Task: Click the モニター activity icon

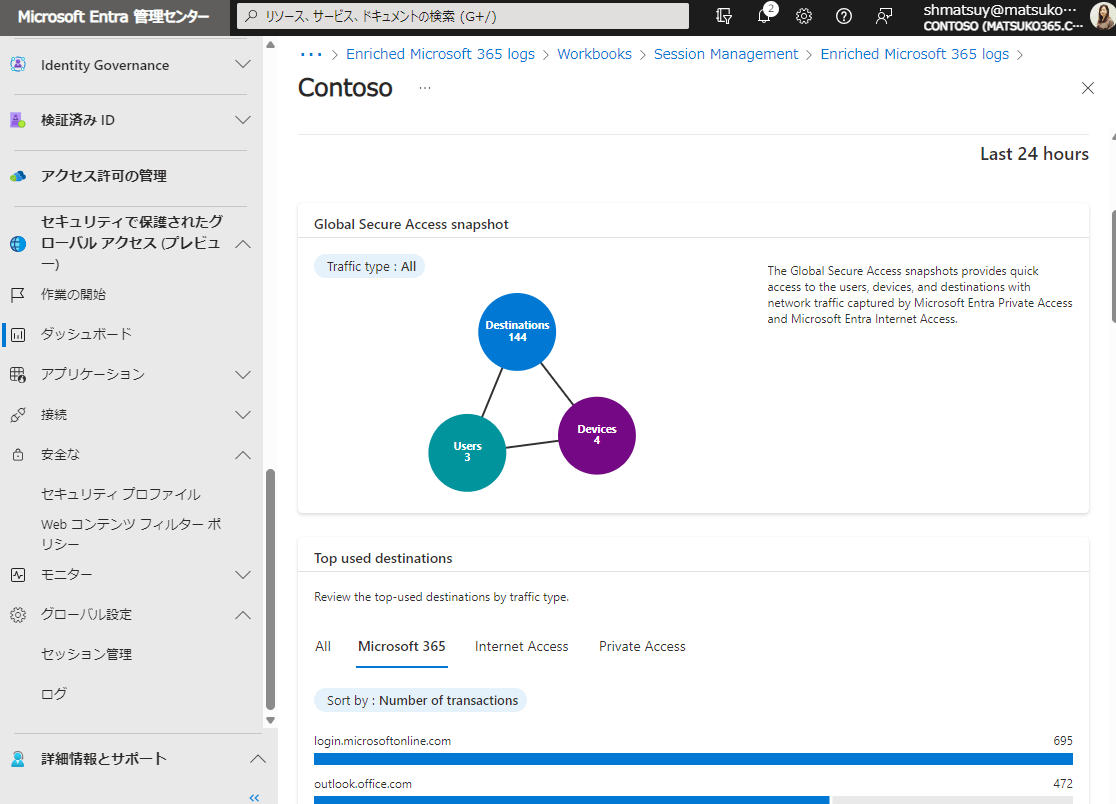Action: tap(19, 575)
